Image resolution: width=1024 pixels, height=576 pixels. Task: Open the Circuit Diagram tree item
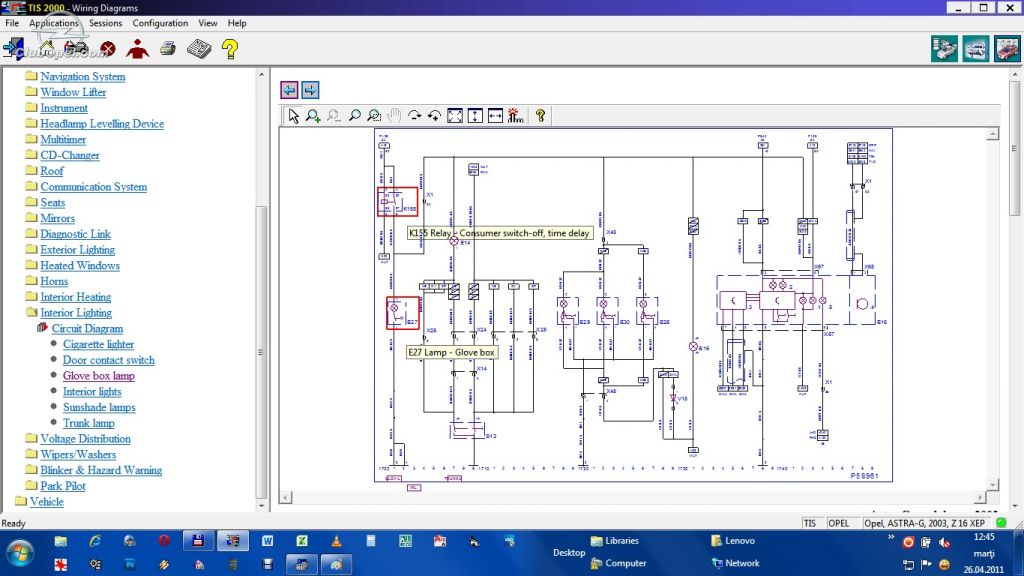(87, 328)
